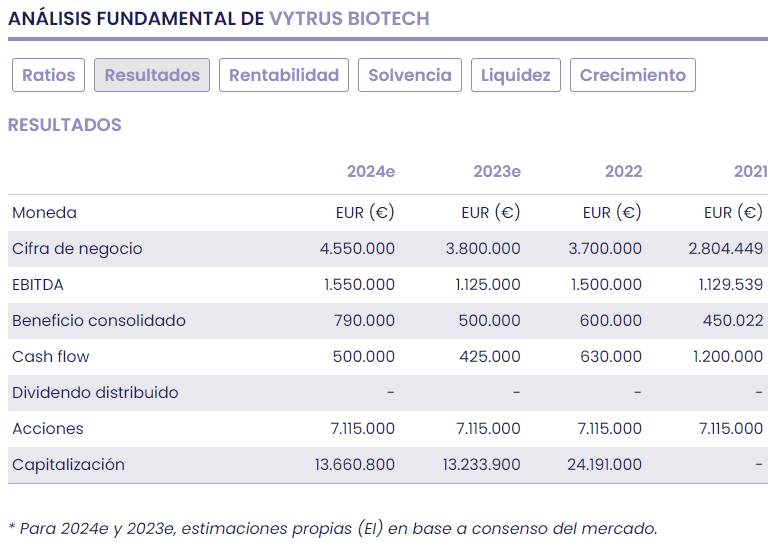This screenshot has width=781, height=546.
Task: Select the 2024e column header
Action: coord(371,172)
